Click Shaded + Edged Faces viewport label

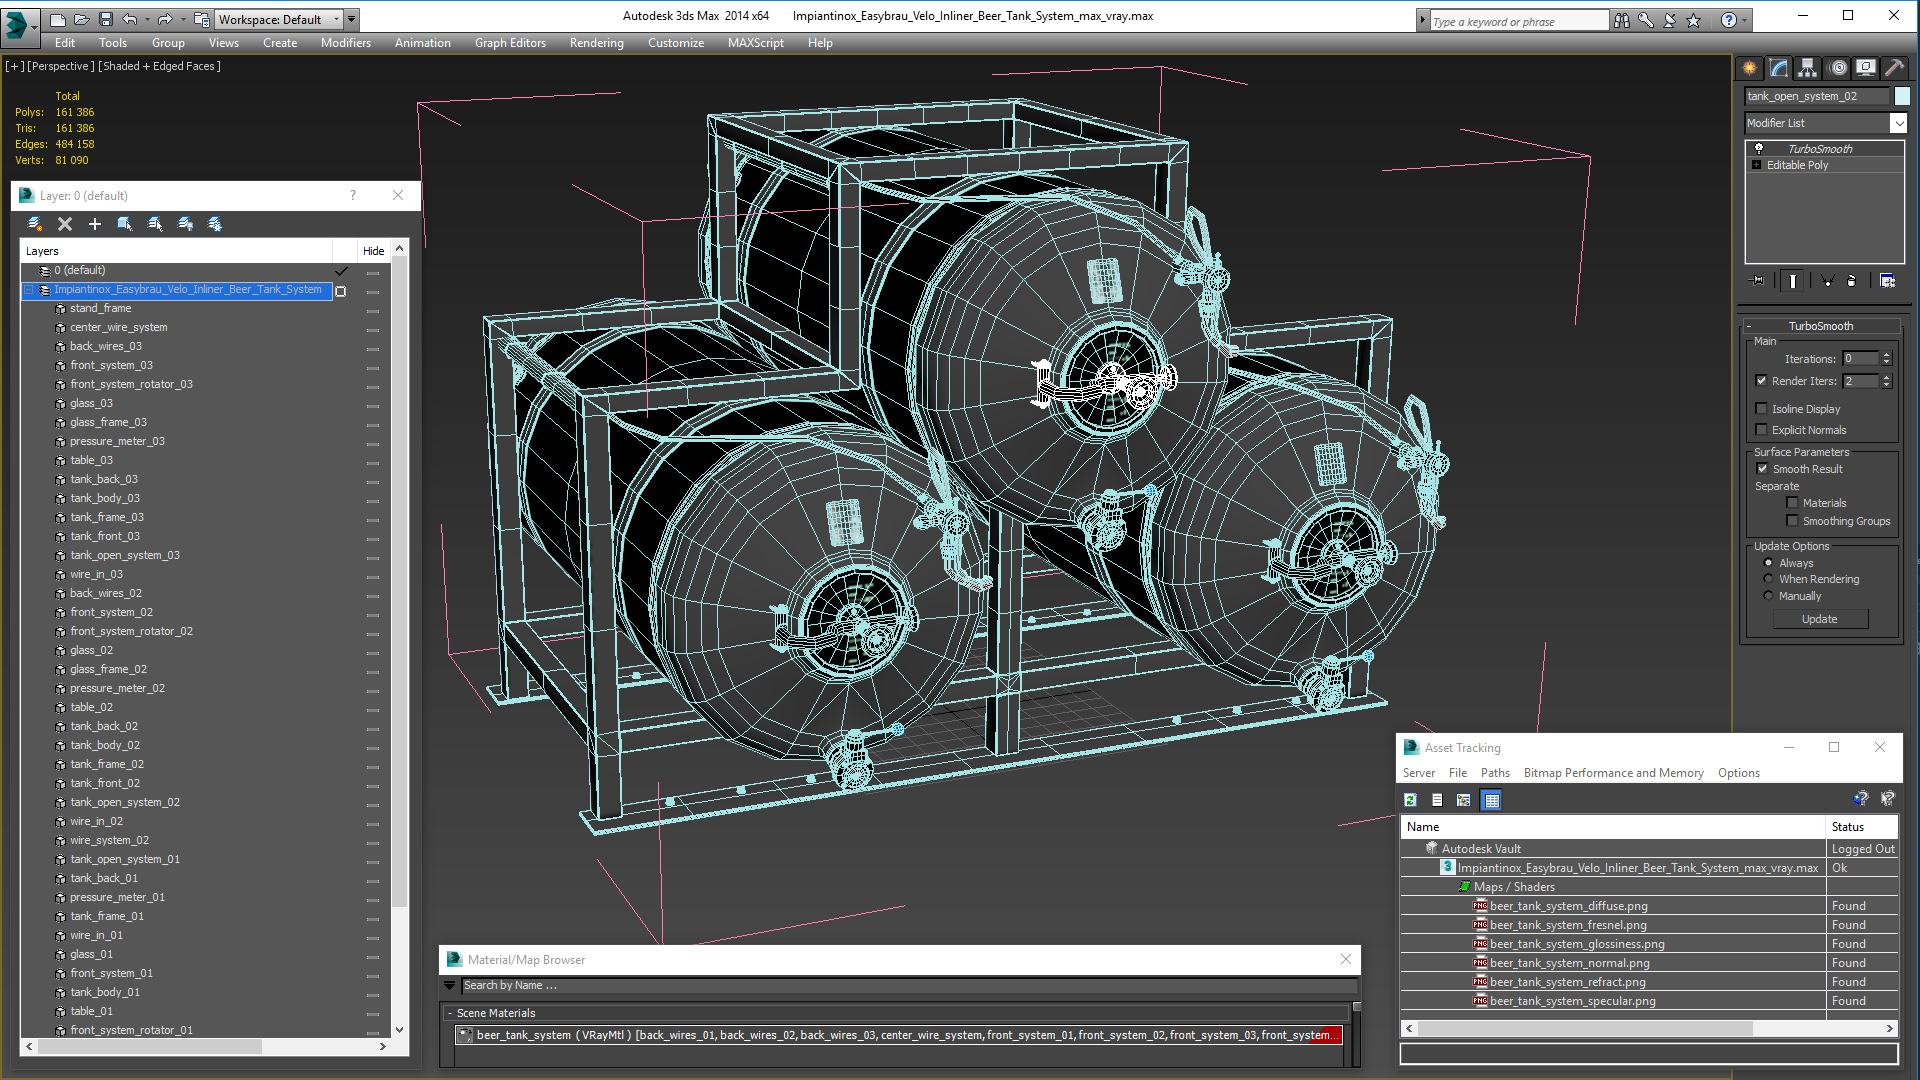[159, 66]
